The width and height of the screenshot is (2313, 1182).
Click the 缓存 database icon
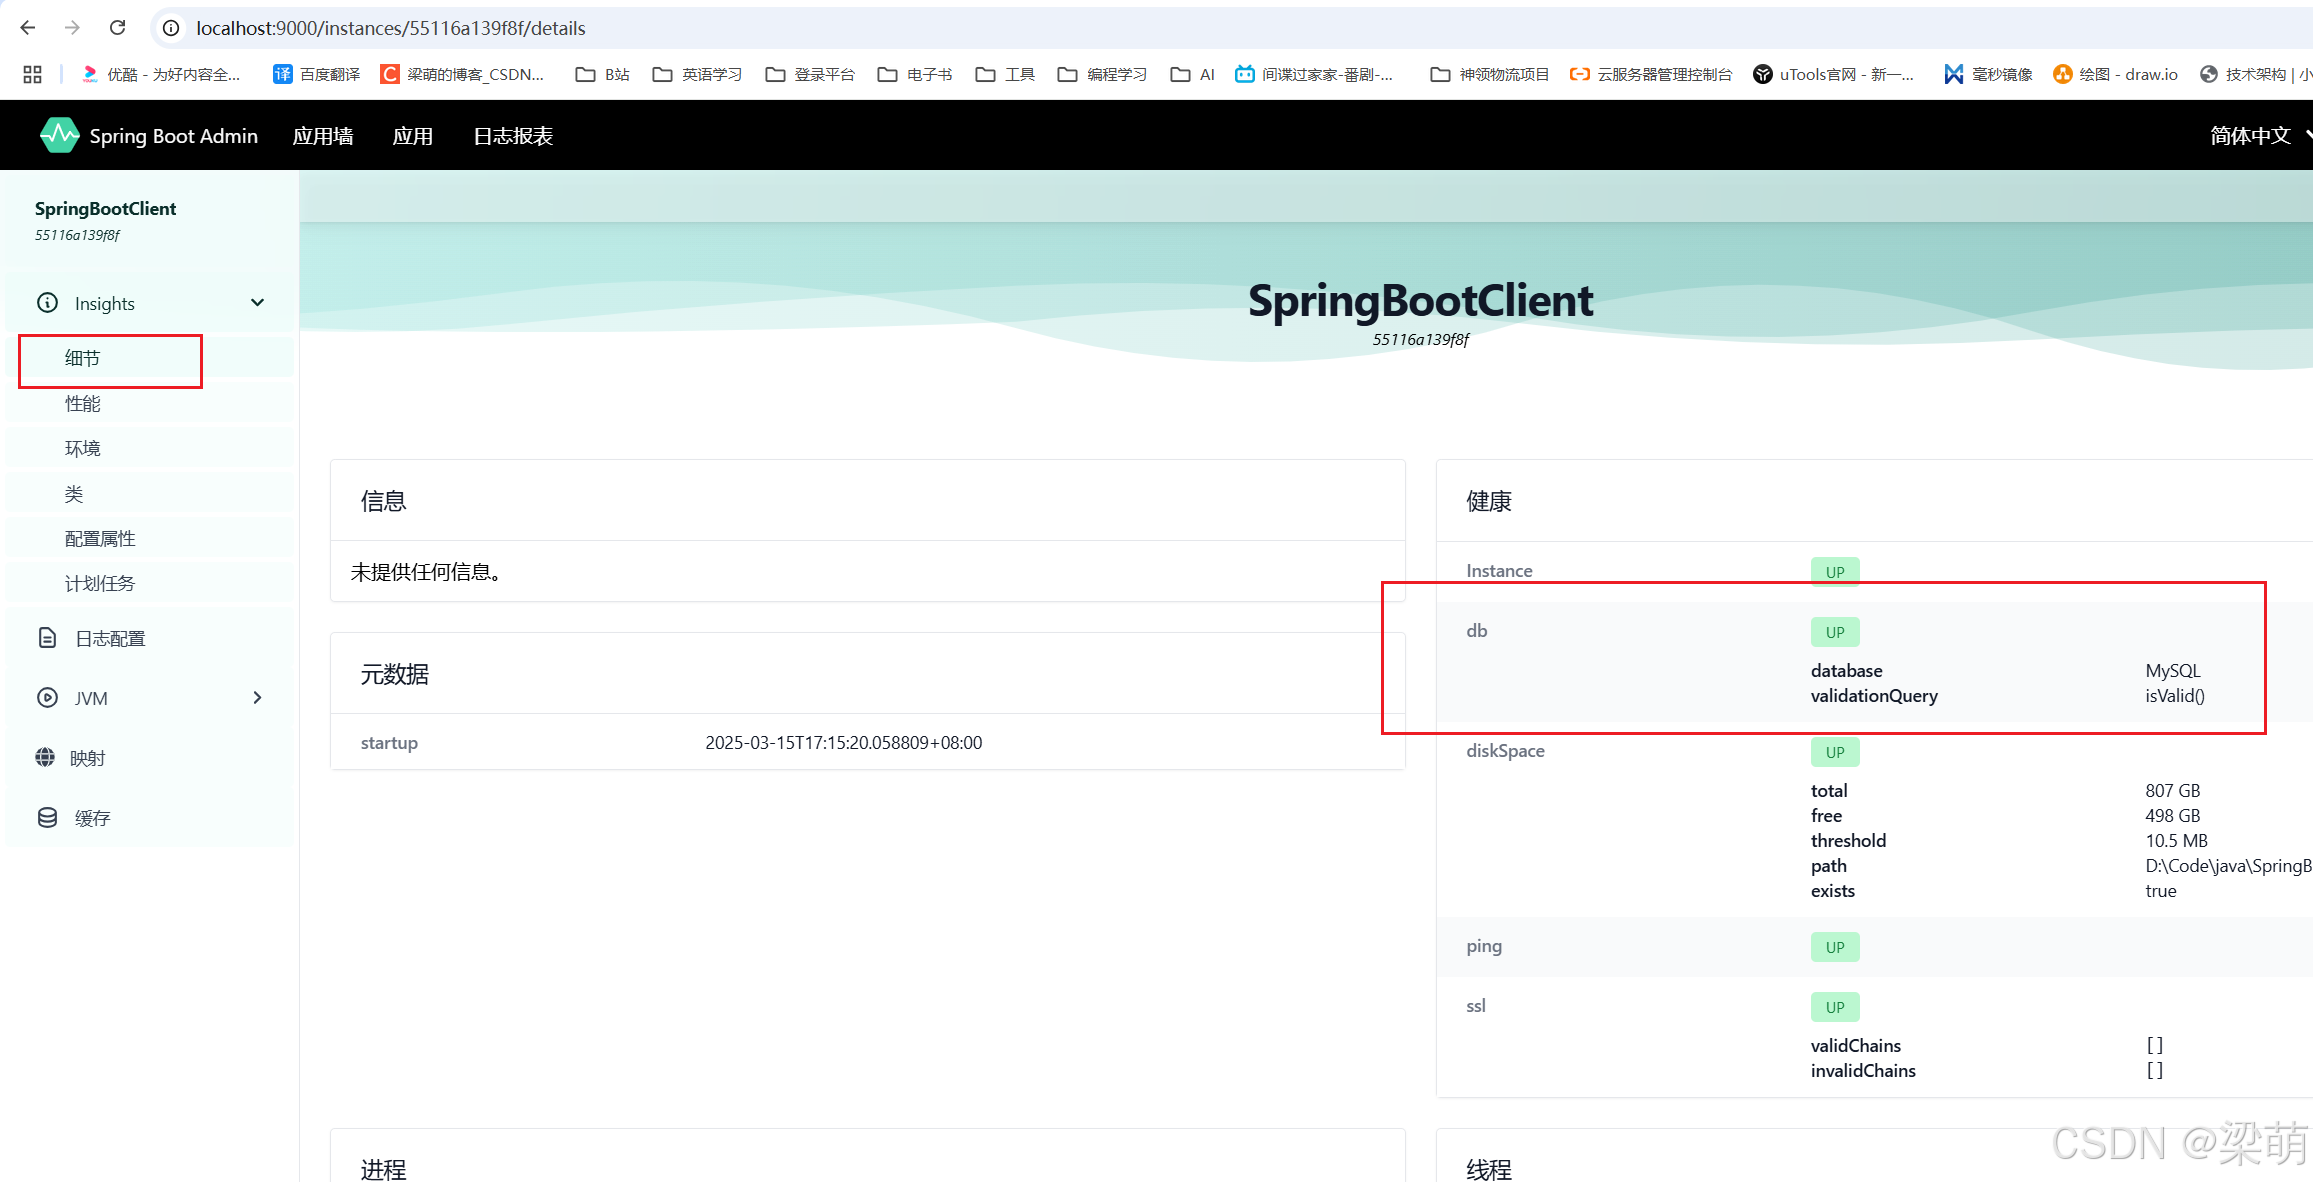pyautogui.click(x=47, y=817)
